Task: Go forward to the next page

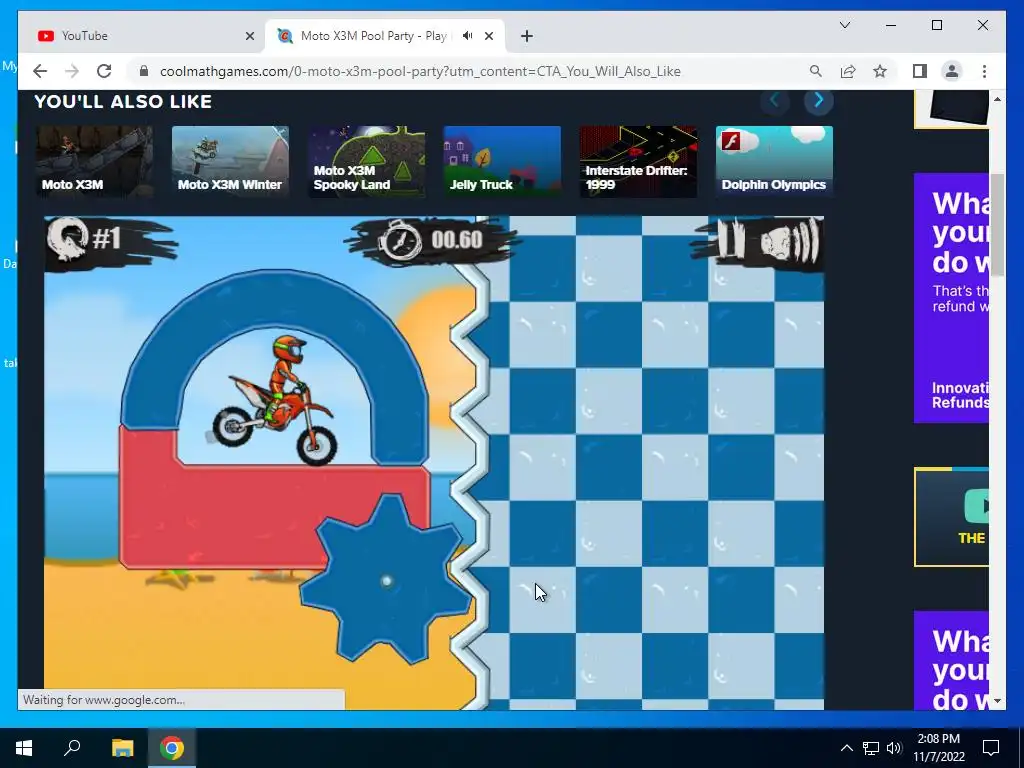Action: (72, 71)
